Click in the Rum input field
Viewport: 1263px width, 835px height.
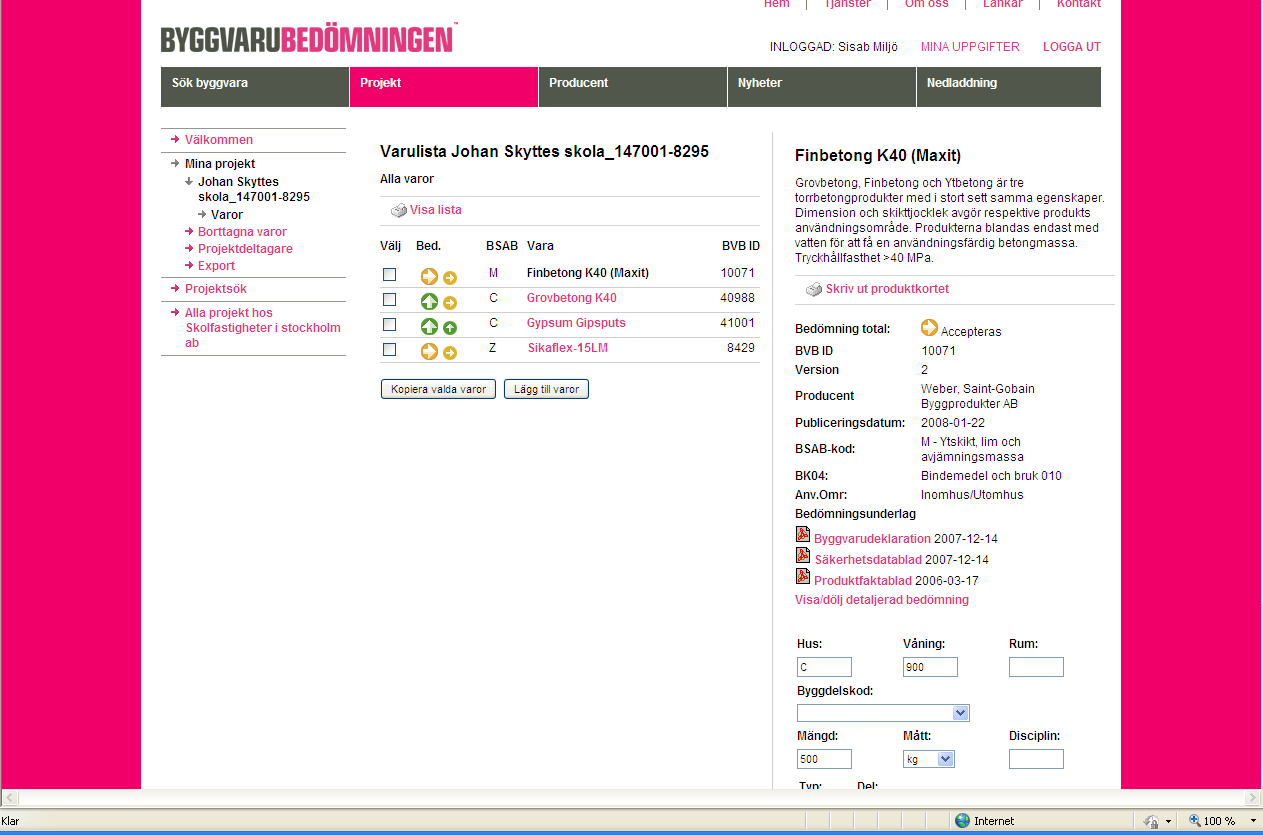point(1036,667)
